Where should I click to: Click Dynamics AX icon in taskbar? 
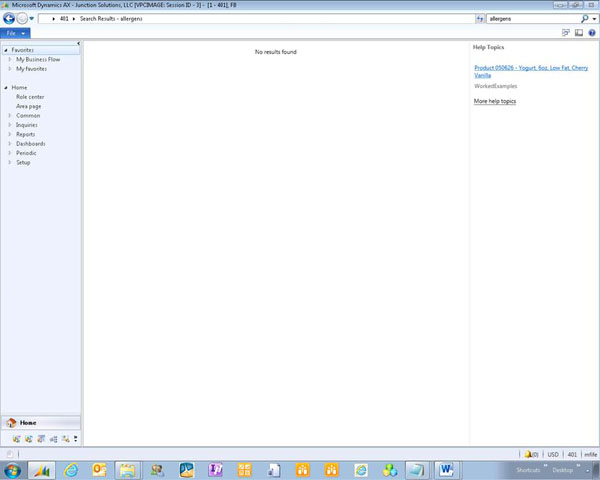[x=41, y=470]
